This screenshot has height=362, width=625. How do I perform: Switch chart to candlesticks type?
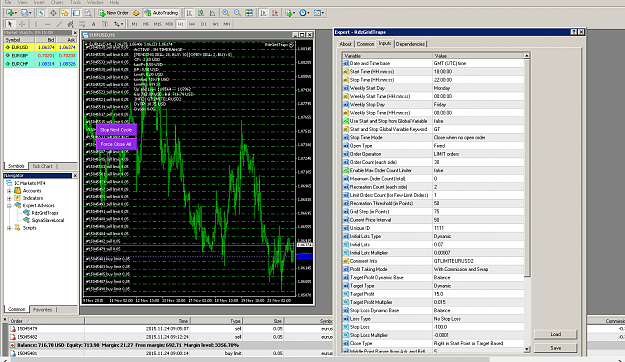click(201, 13)
